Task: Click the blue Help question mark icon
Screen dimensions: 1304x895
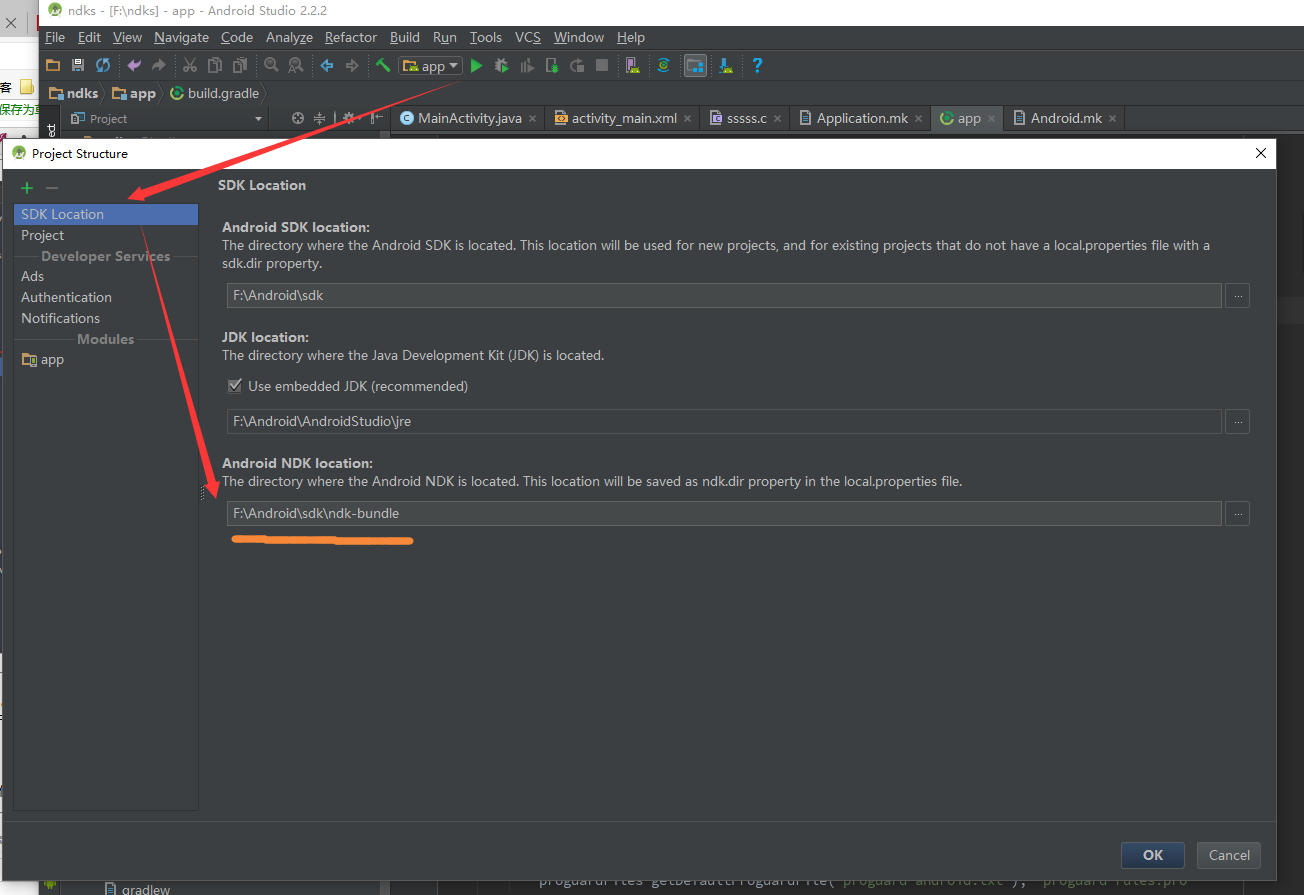Action: (757, 65)
